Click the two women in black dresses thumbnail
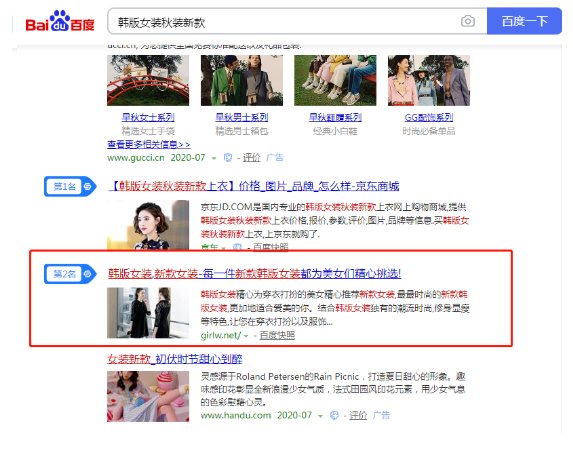Screen dimensions: 573x457 point(148,313)
